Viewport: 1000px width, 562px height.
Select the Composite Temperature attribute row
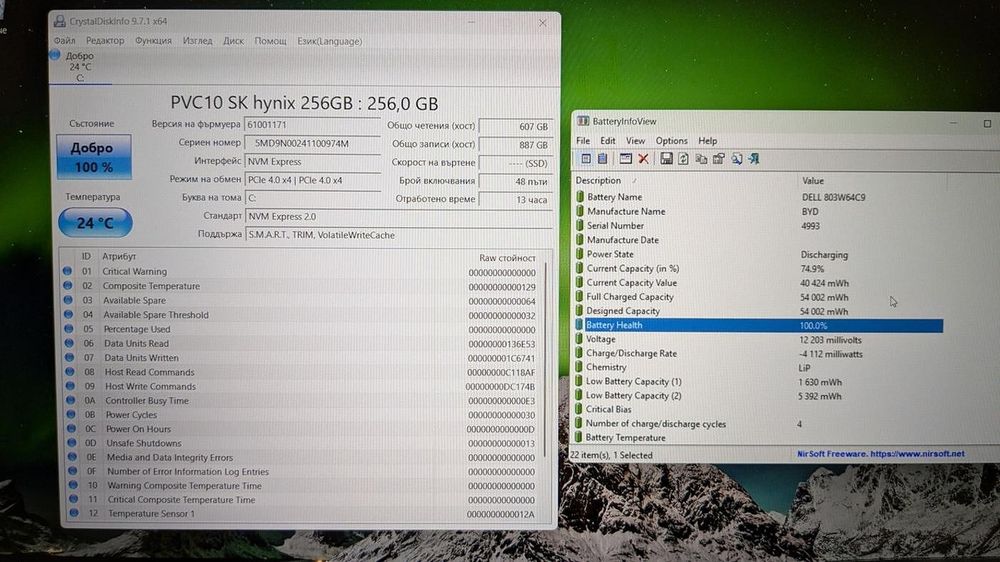pyautogui.click(x=301, y=286)
